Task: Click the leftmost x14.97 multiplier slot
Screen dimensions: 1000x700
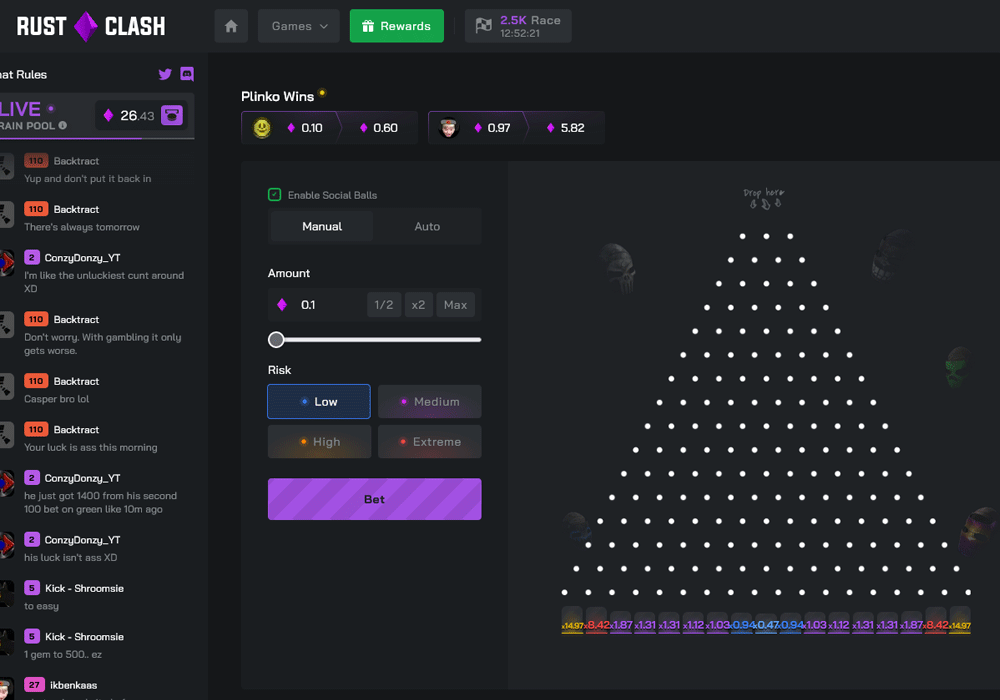Action: tap(572, 622)
